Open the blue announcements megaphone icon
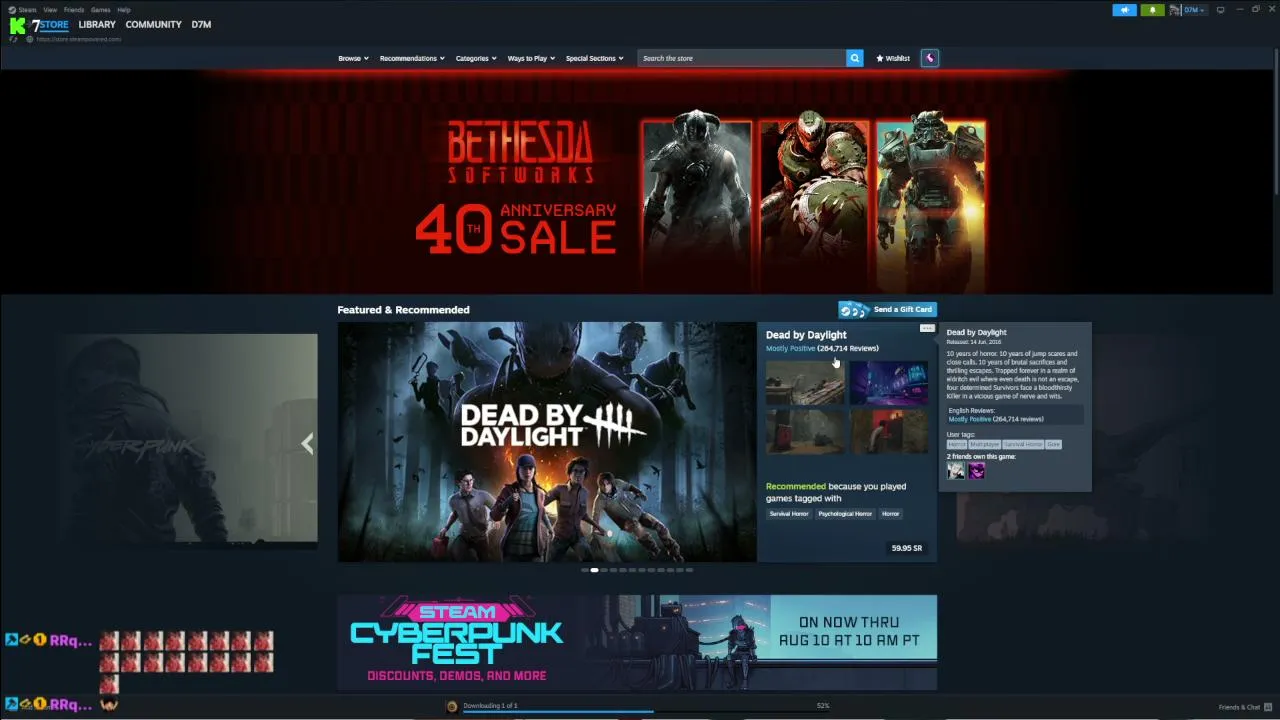Image resolution: width=1280 pixels, height=720 pixels. [x=1124, y=10]
